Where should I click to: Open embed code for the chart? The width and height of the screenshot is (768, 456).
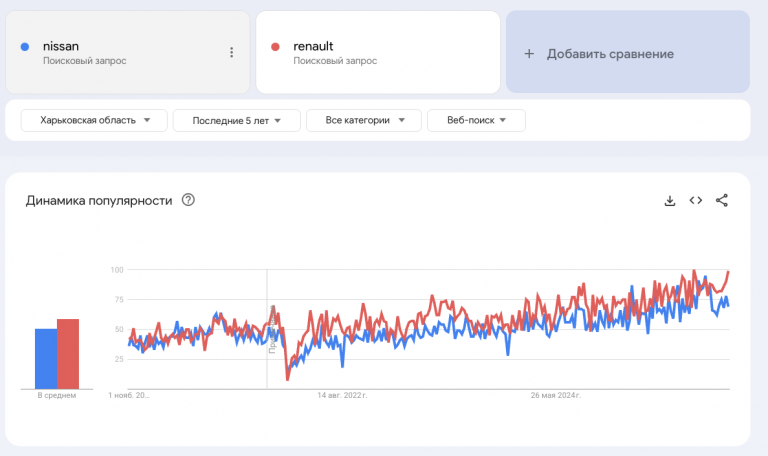tap(696, 201)
